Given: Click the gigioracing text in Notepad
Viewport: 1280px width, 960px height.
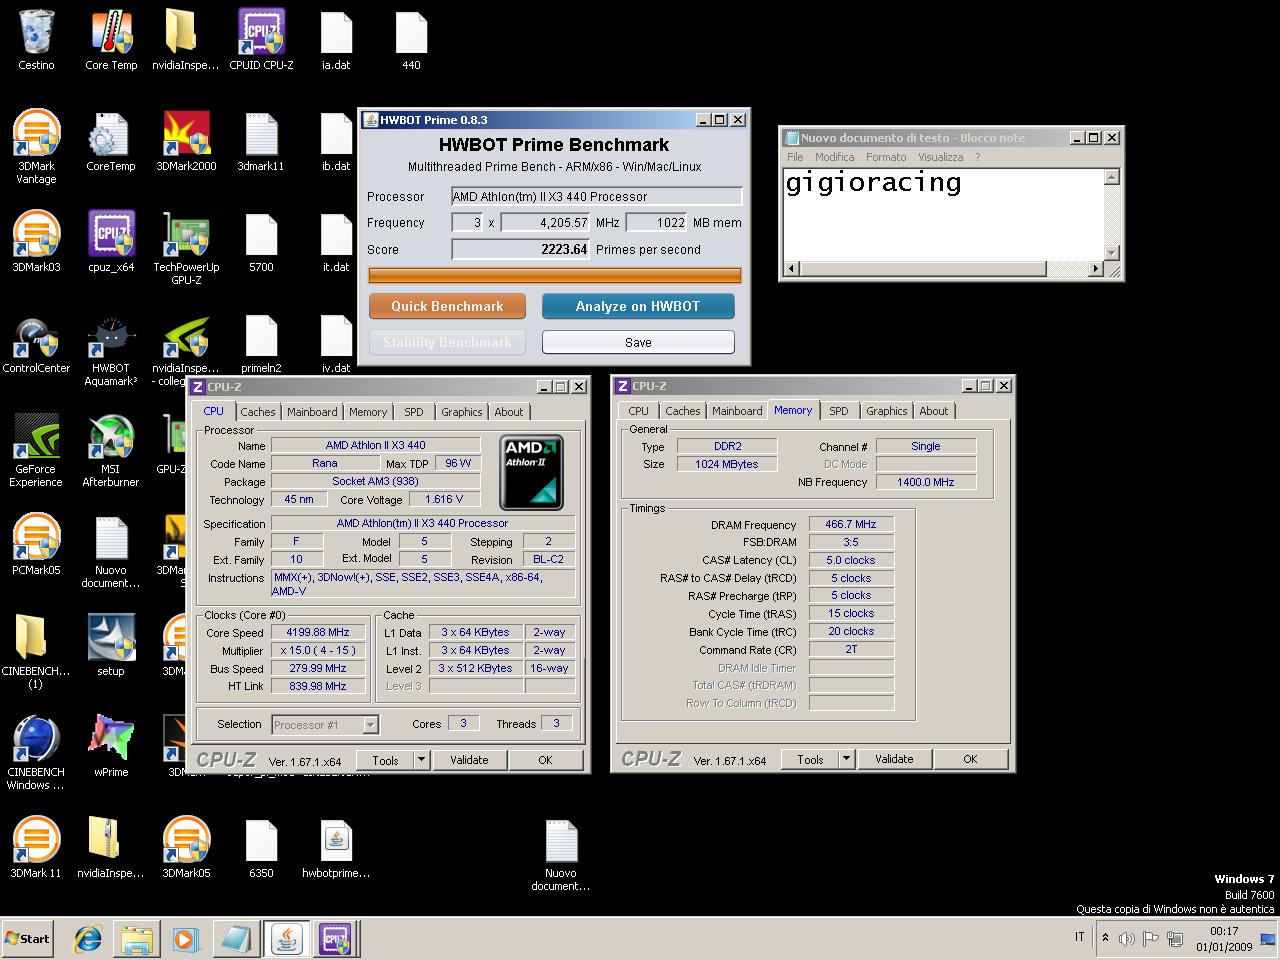Looking at the screenshot, I should point(873,183).
